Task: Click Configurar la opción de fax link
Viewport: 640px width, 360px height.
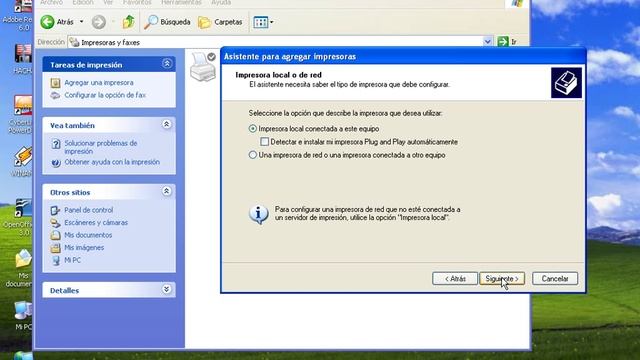Action: point(105,95)
